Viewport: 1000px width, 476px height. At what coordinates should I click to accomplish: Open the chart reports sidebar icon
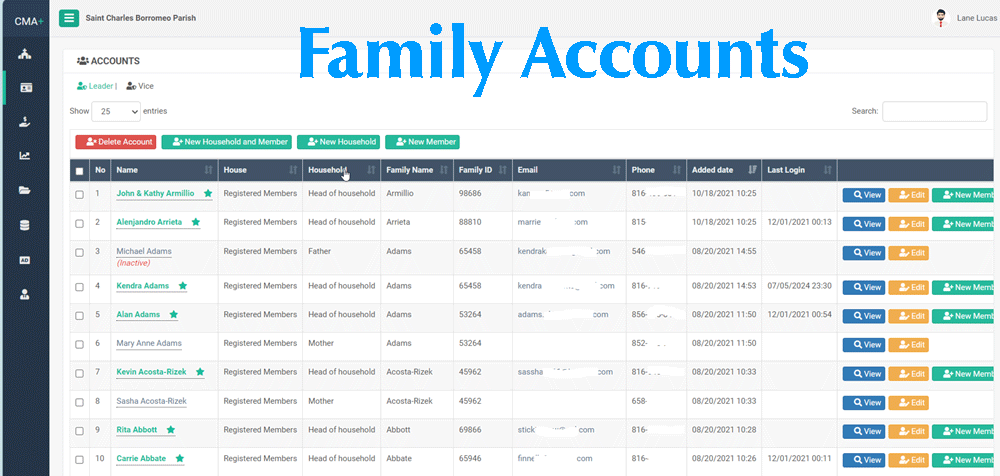click(x=25, y=156)
